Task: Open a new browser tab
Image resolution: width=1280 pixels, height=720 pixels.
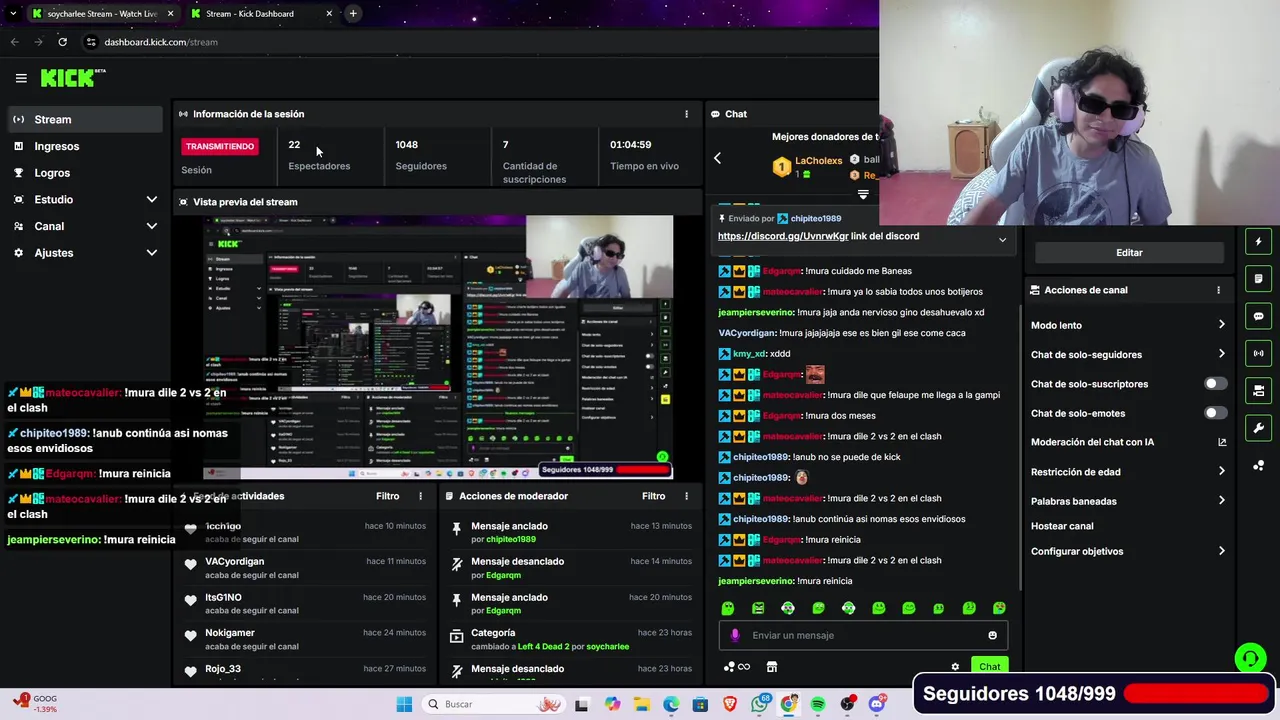Action: tap(353, 13)
